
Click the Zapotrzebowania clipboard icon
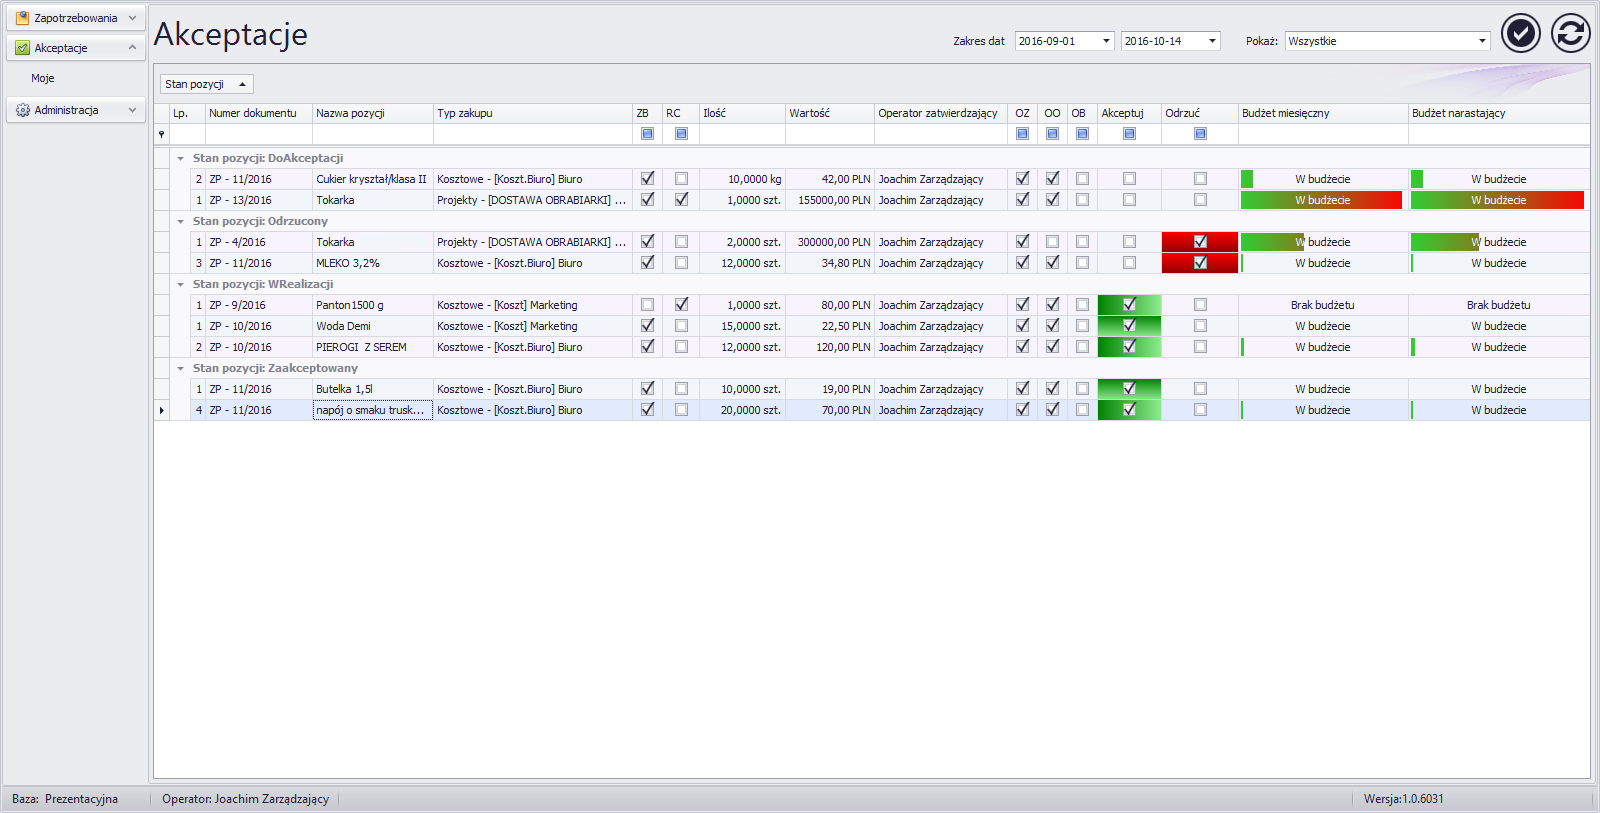coord(23,18)
